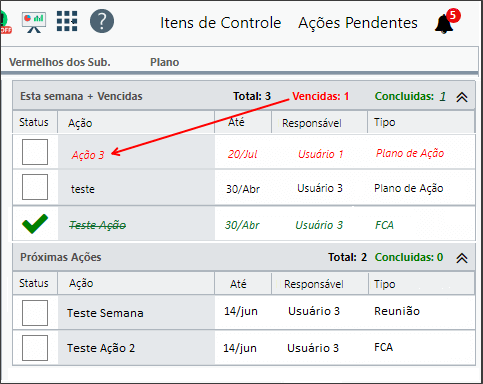This screenshot has height=384, width=483.
Task: Click the question mark help icon
Action: point(102,21)
